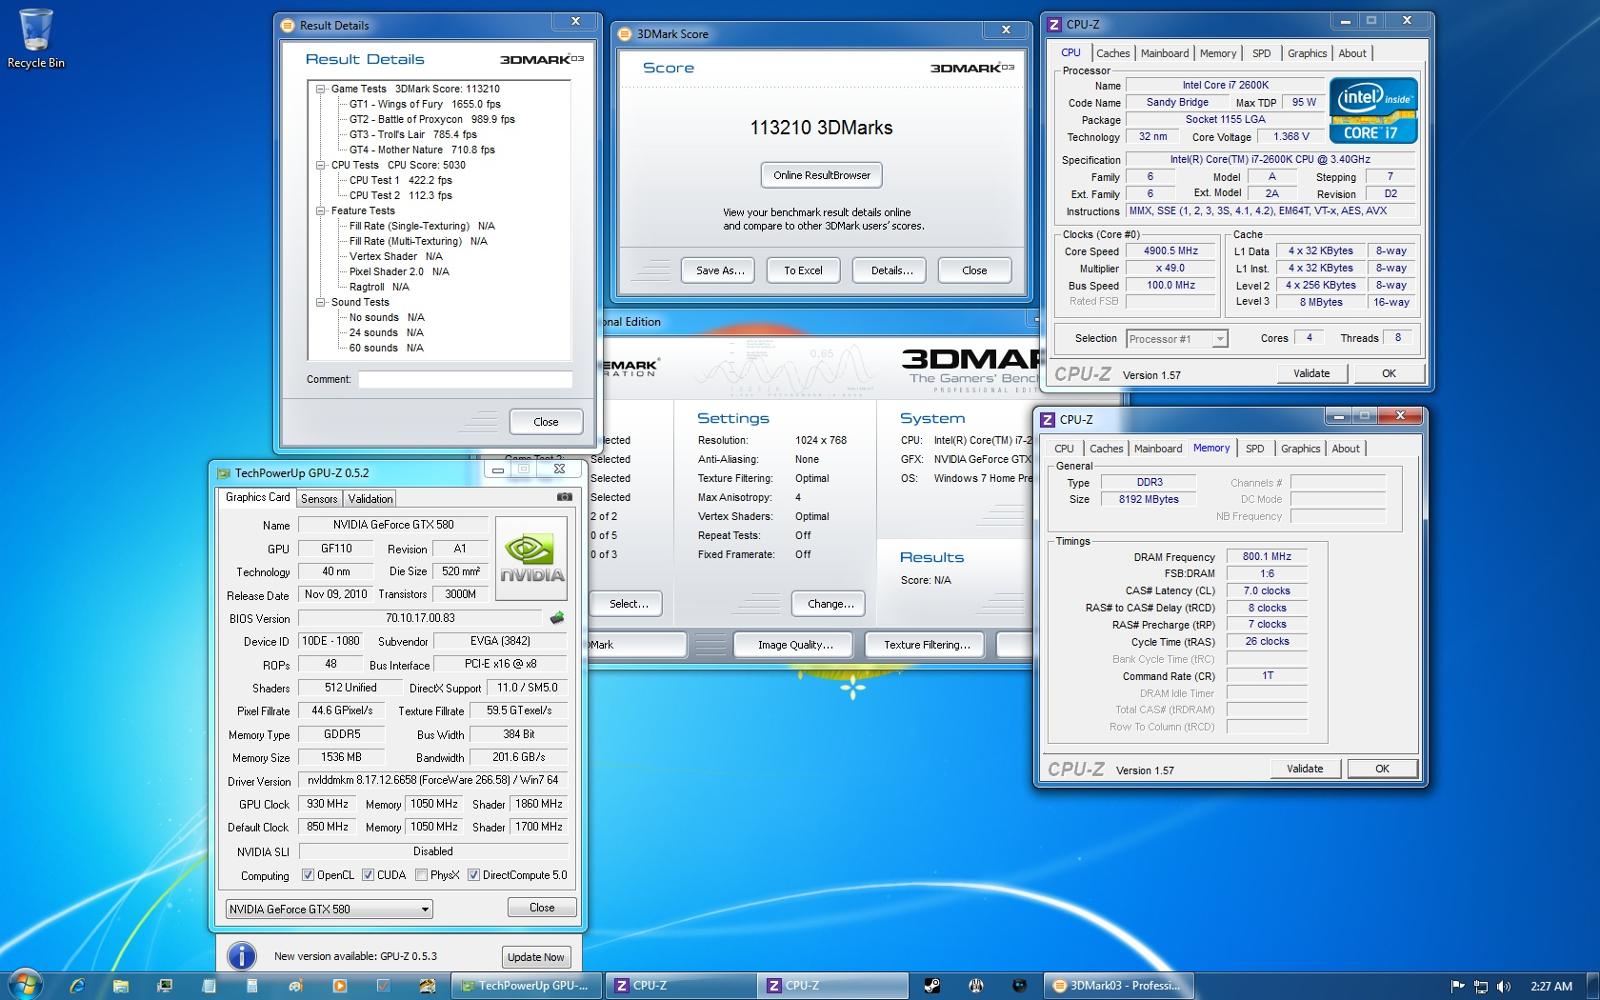The height and width of the screenshot is (1000, 1600).
Task: Click the Image Quality button in 3DMark03
Action: coord(795,645)
